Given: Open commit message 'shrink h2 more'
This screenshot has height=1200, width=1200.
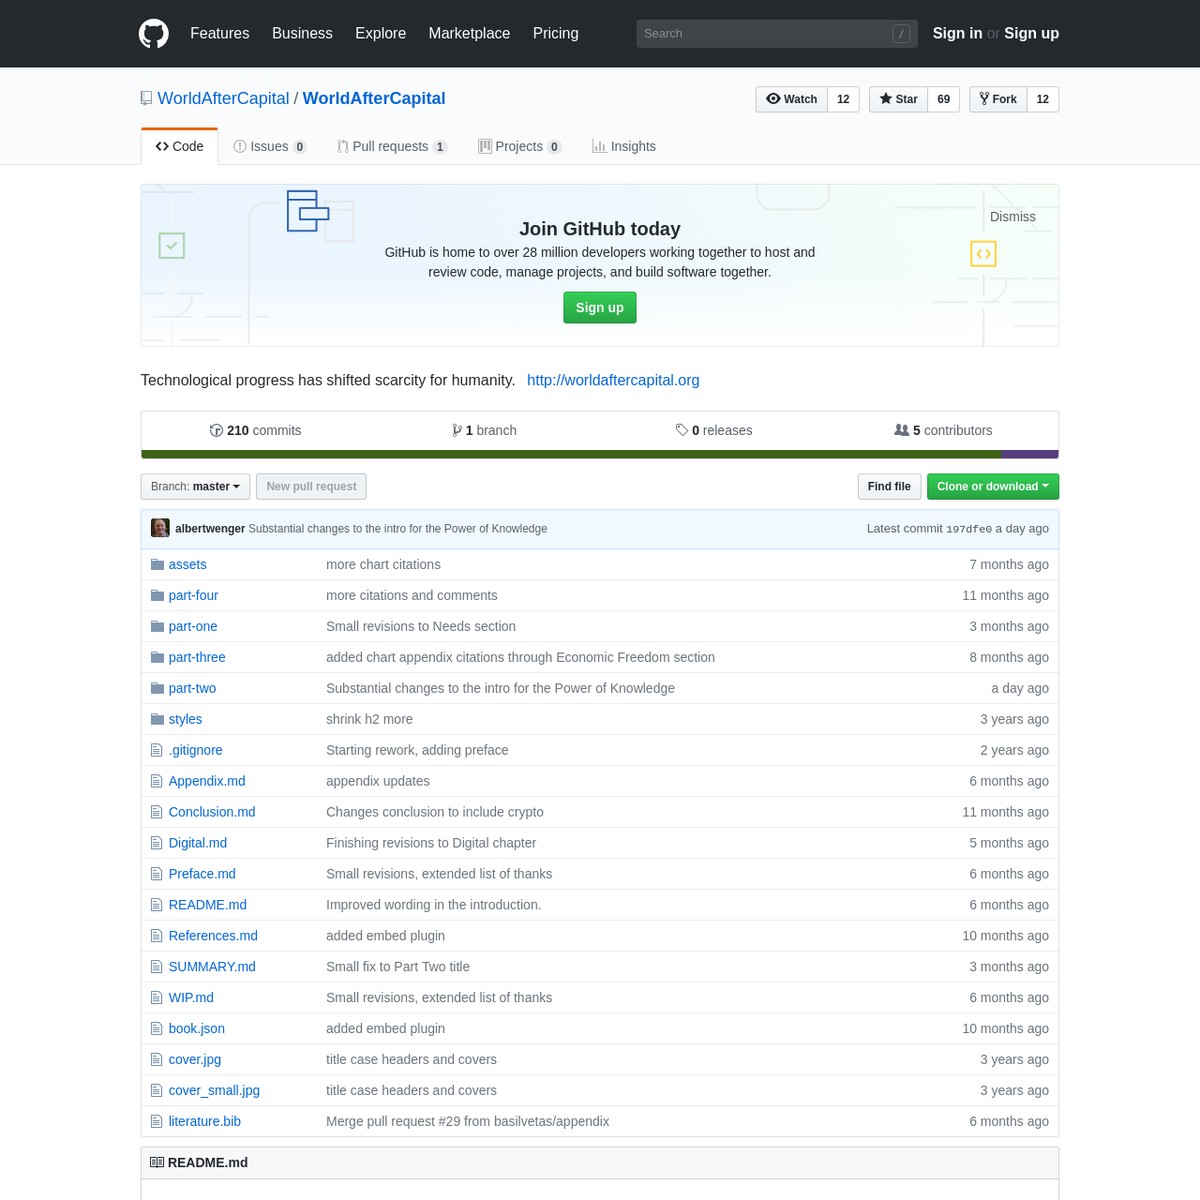Looking at the screenshot, I should (369, 719).
